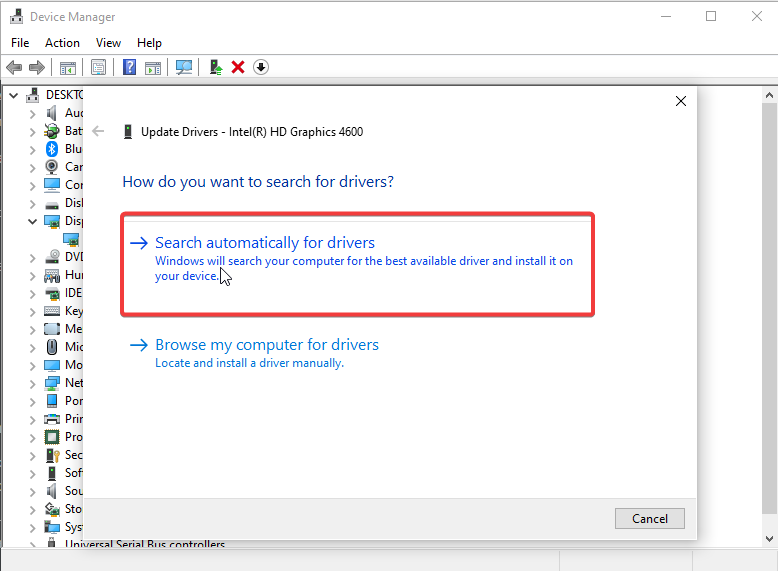The image size is (778, 571).
Task: Select the Computer category in tree
Action: [64, 185]
